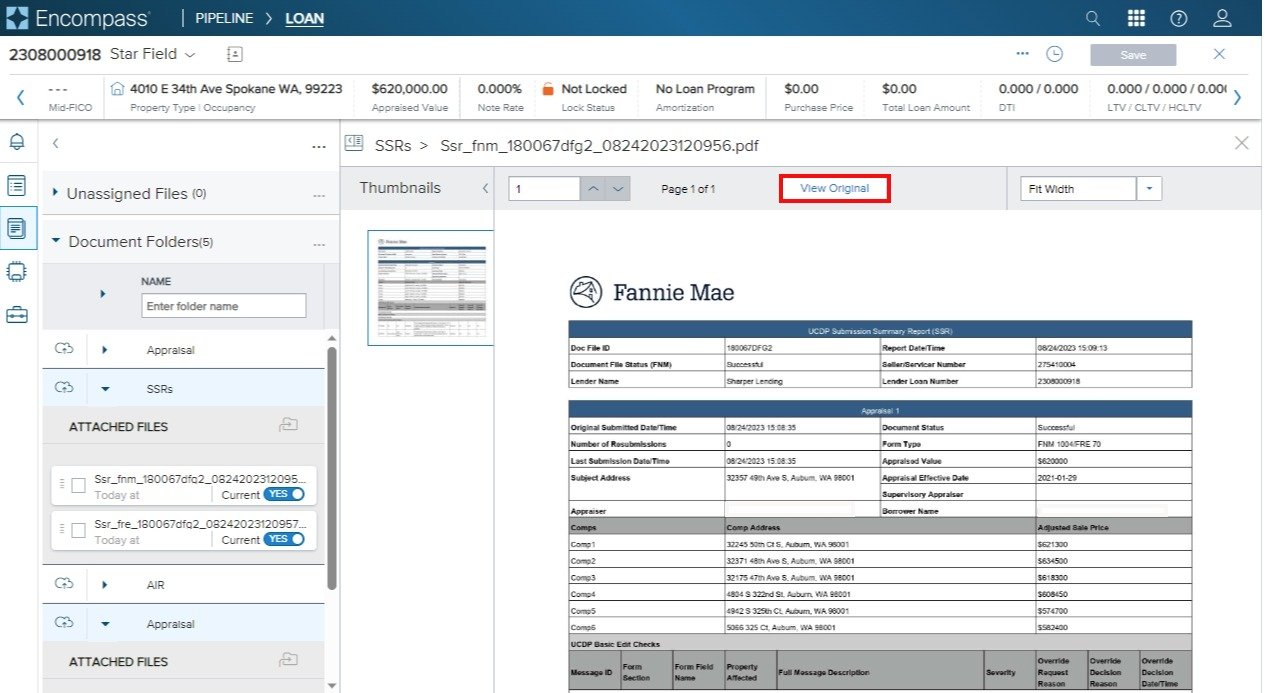
Task: Click the Encompass logo icon
Action: click(17, 18)
